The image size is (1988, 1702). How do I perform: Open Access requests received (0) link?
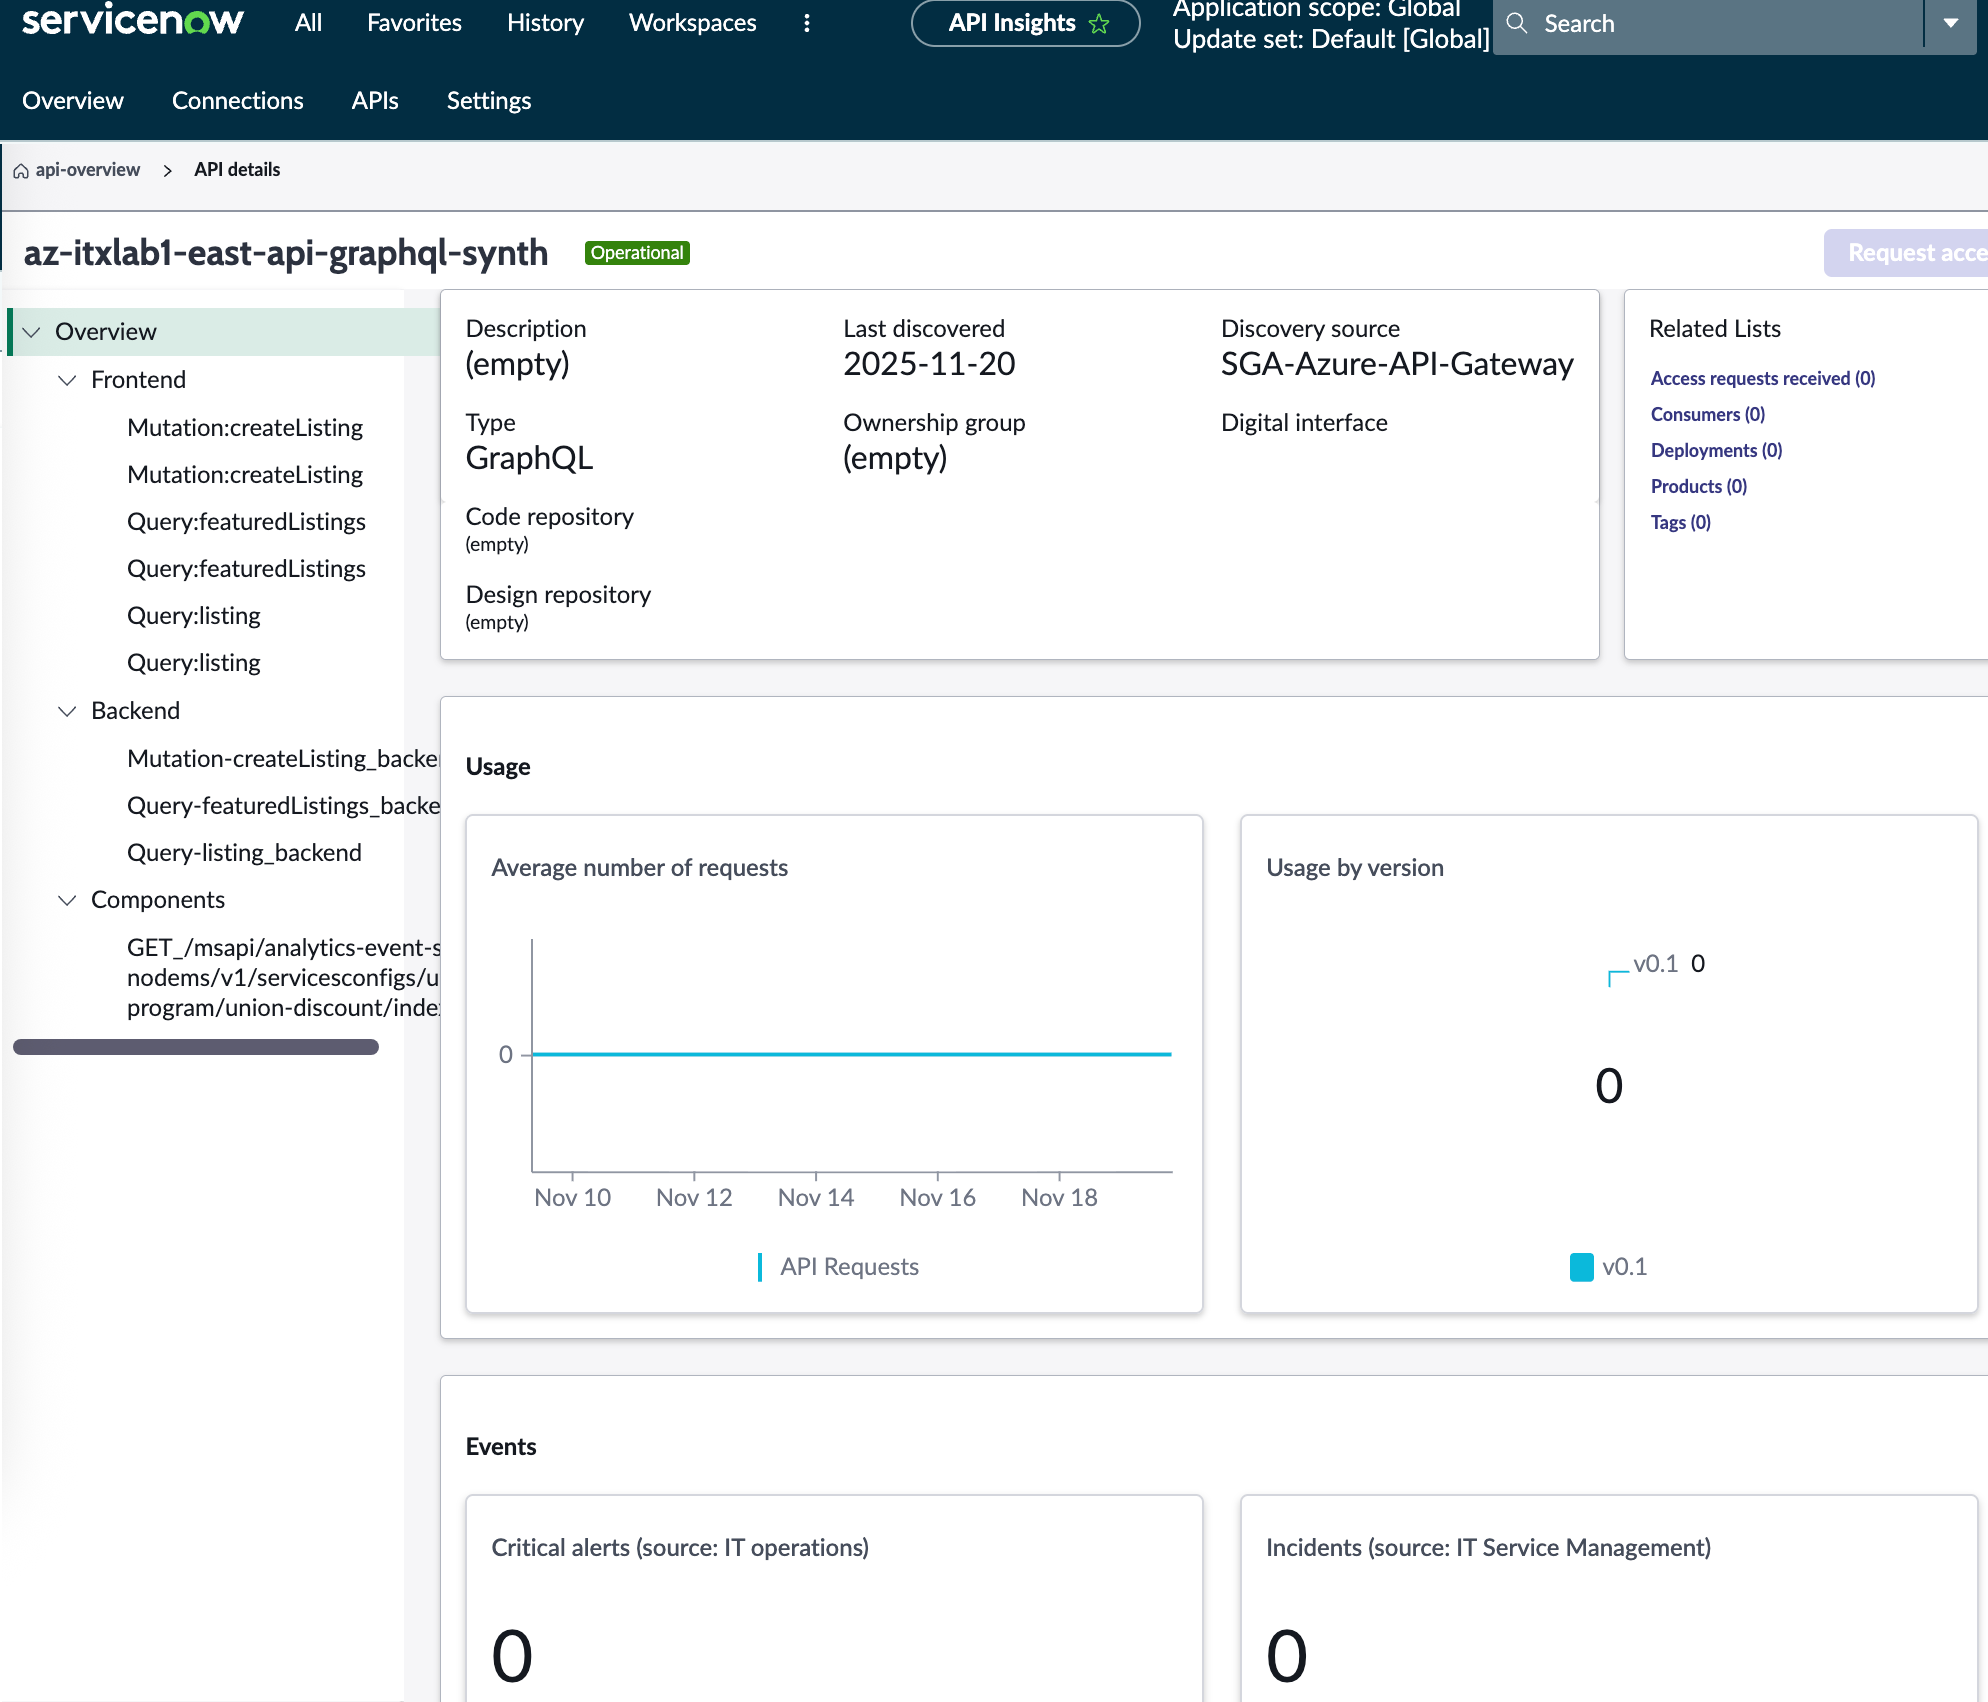coord(1763,378)
